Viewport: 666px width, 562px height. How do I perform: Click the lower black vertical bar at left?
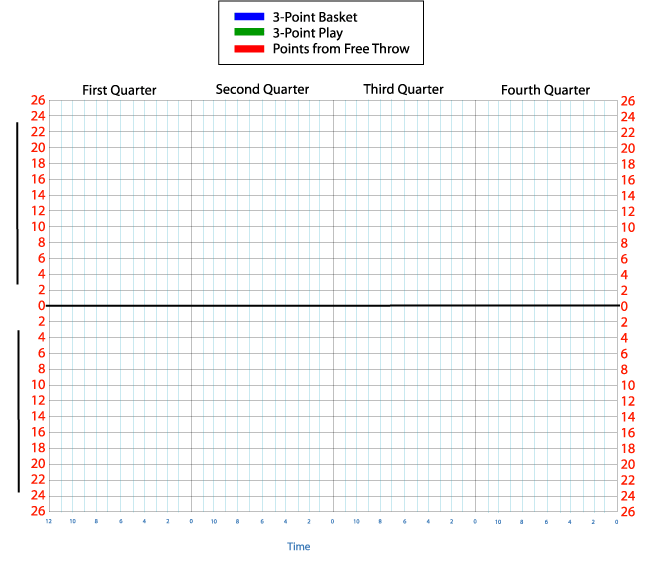pyautogui.click(x=18, y=410)
